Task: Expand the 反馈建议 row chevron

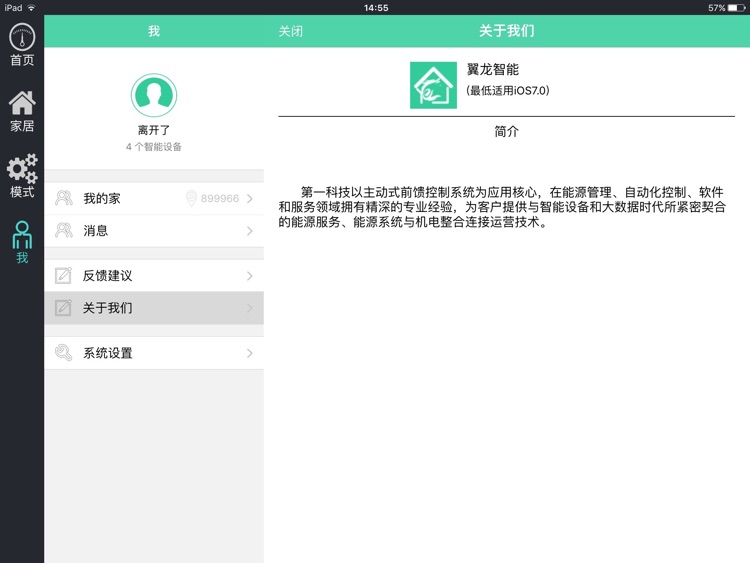Action: click(250, 276)
